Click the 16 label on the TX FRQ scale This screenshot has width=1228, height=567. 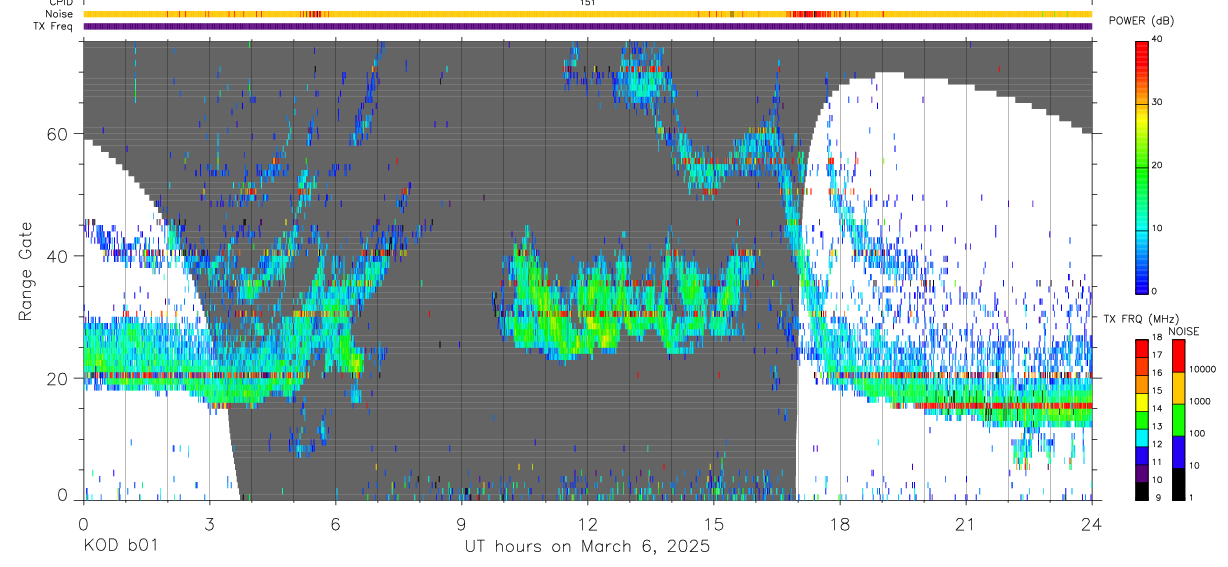click(1158, 373)
